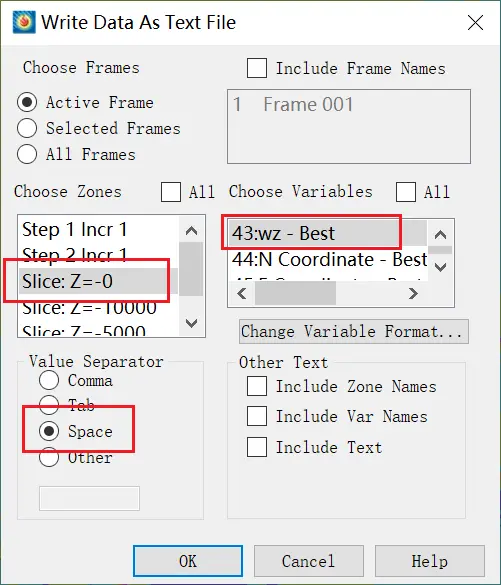501x585 pixels.
Task: Select variable 44:N Coordinate - Best
Action: click(x=329, y=259)
